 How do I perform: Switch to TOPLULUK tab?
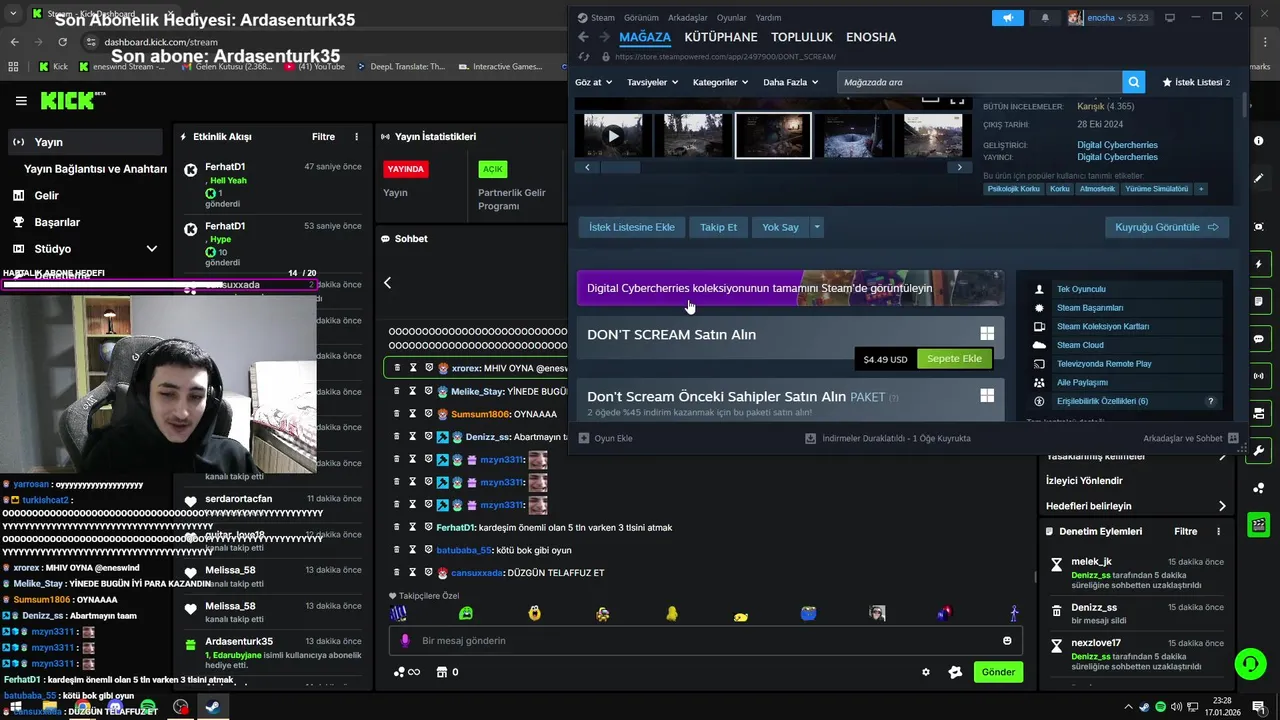click(x=802, y=37)
